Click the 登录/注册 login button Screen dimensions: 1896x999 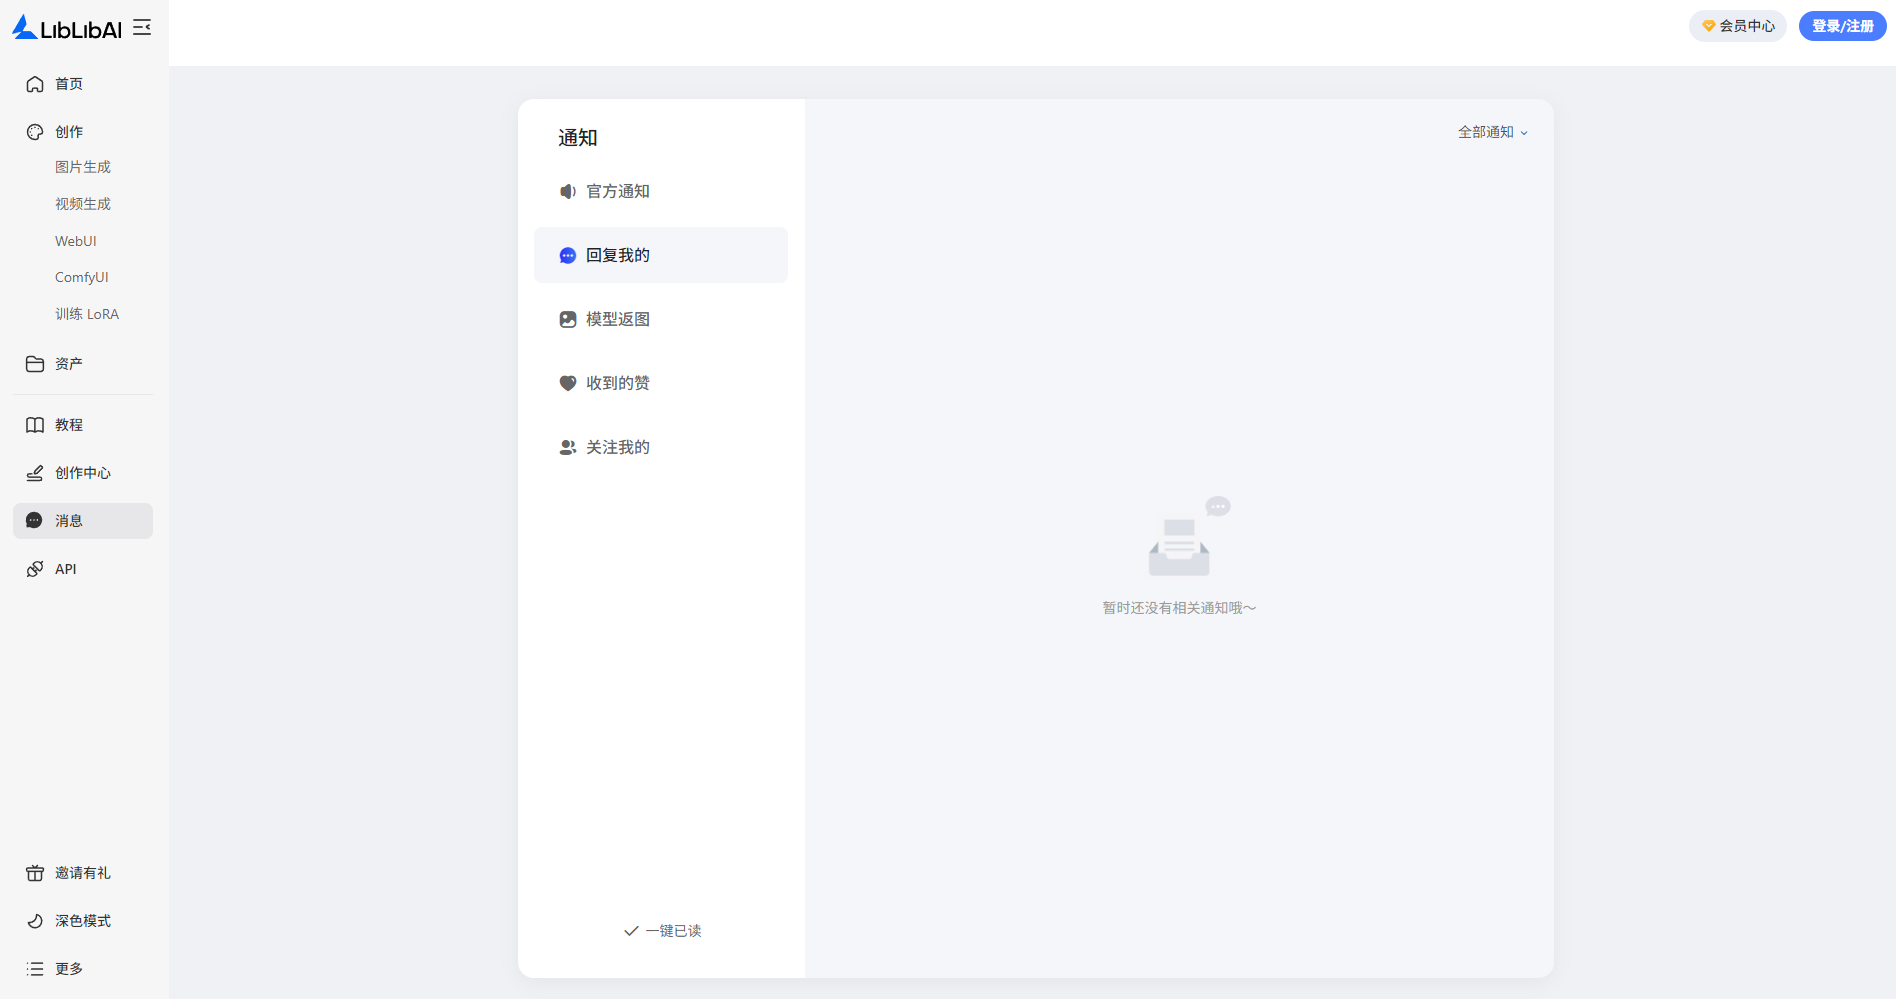(1842, 26)
